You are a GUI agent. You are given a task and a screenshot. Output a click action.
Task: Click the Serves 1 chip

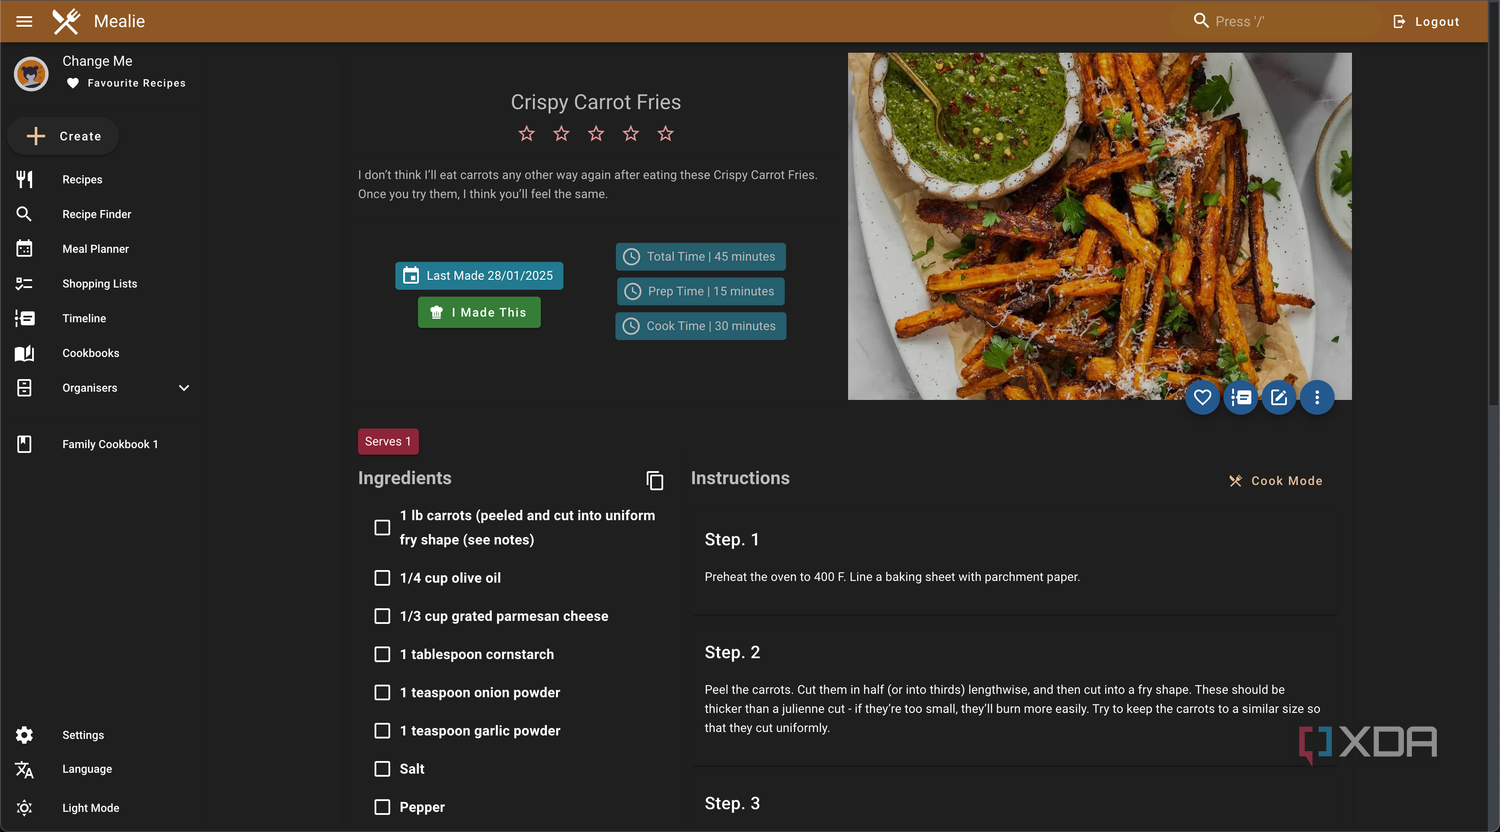(388, 441)
